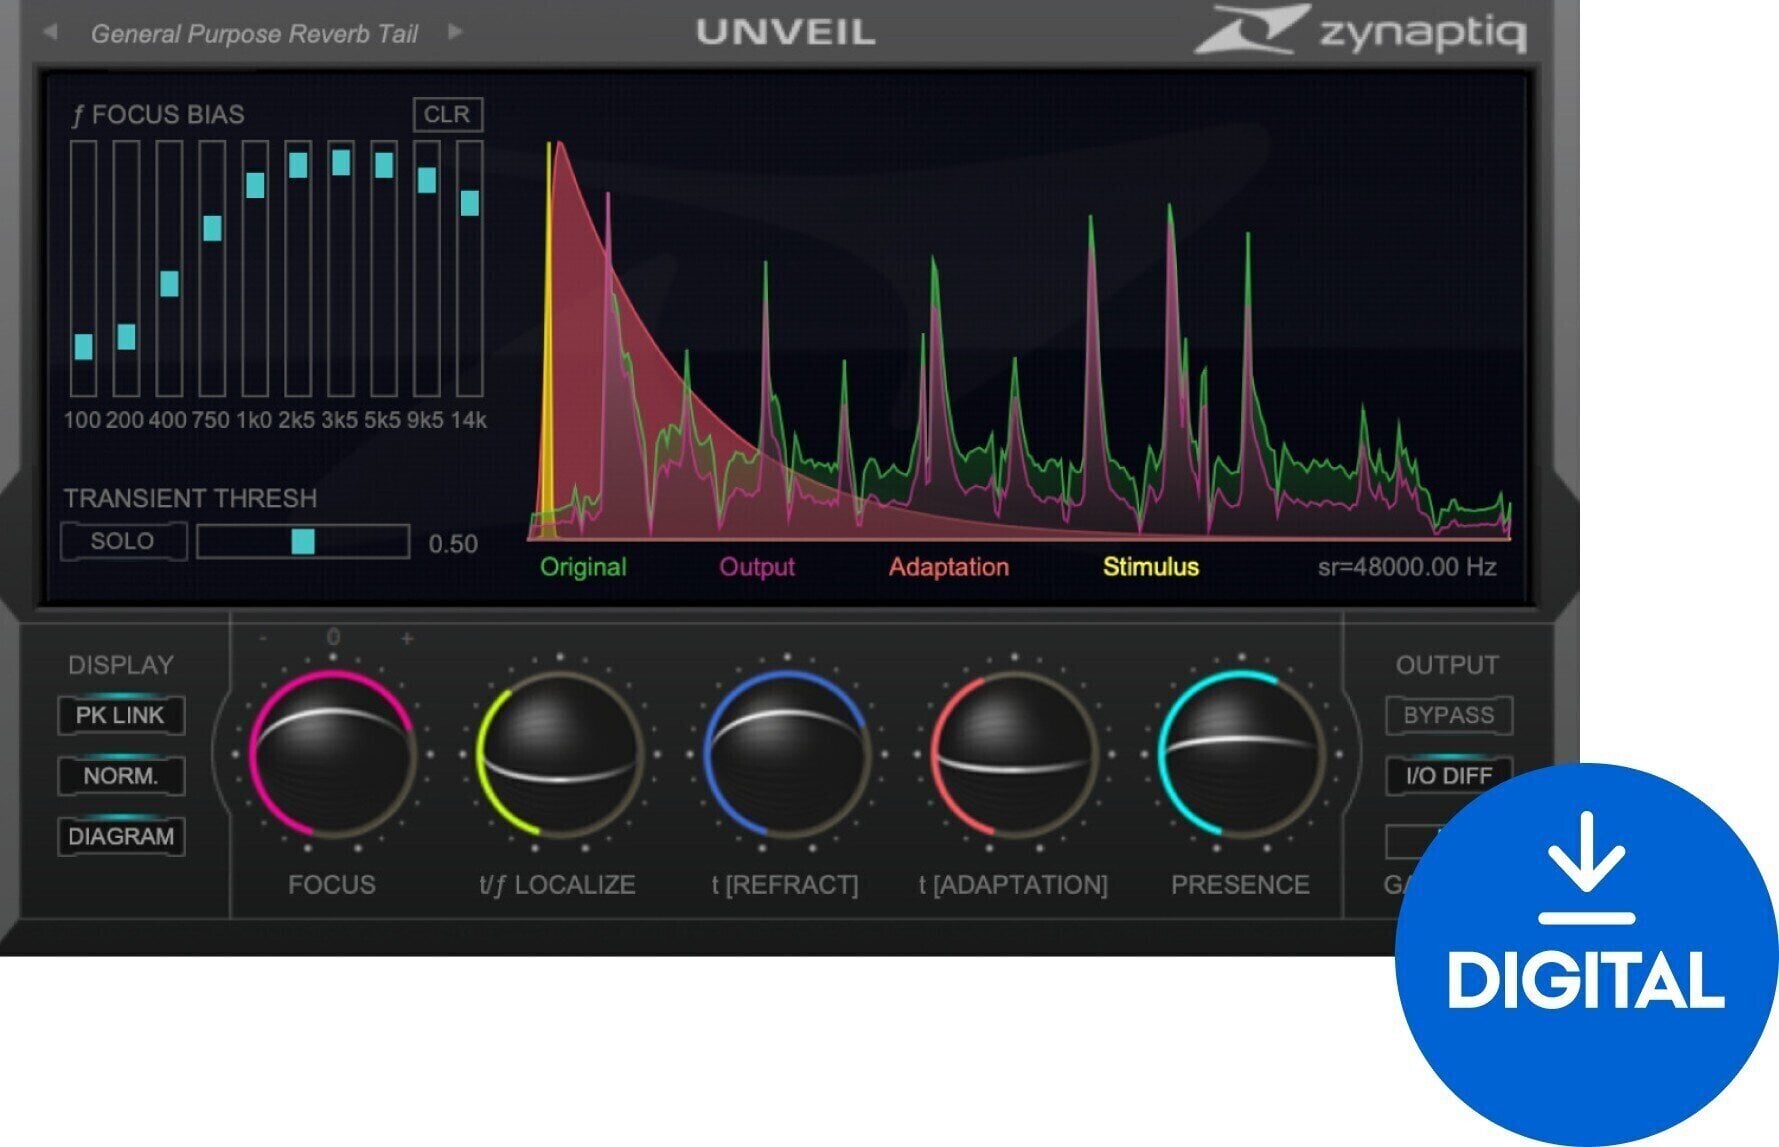Click the next preset arrow

point(458,30)
